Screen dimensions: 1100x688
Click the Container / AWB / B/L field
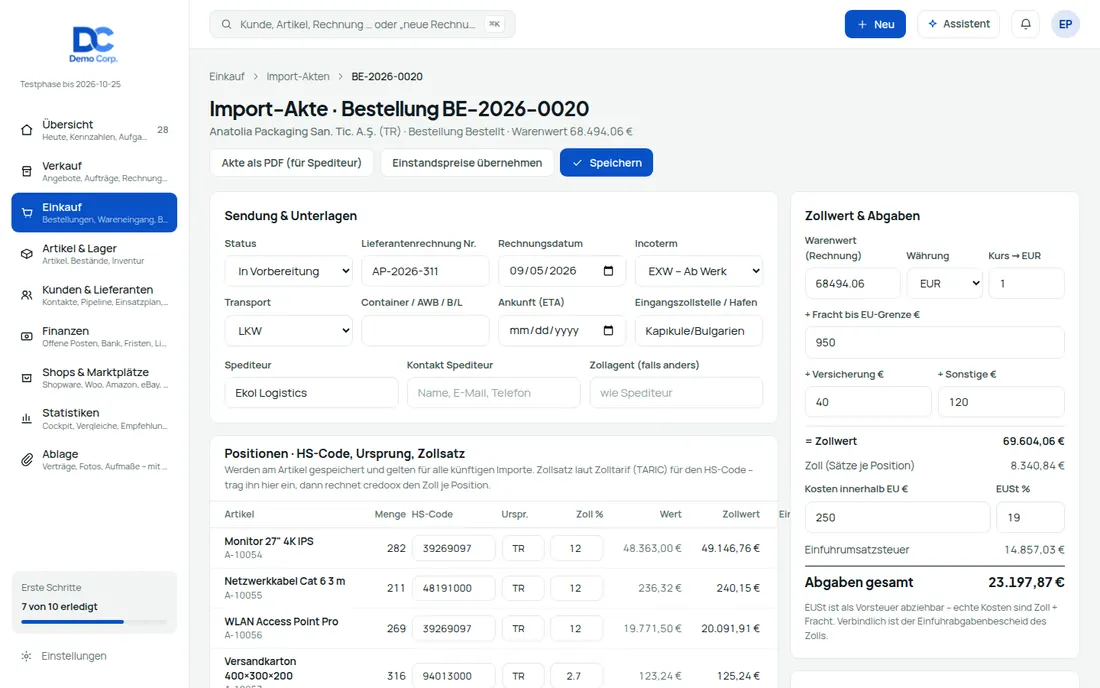(425, 330)
